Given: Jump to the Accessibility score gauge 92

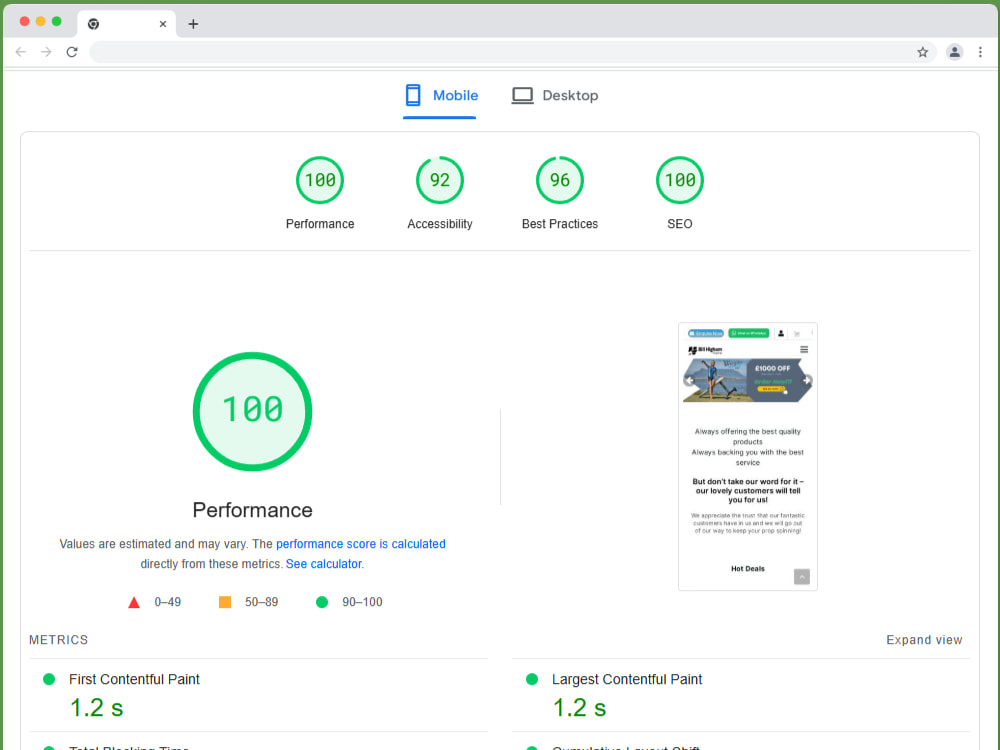Looking at the screenshot, I should [x=440, y=180].
